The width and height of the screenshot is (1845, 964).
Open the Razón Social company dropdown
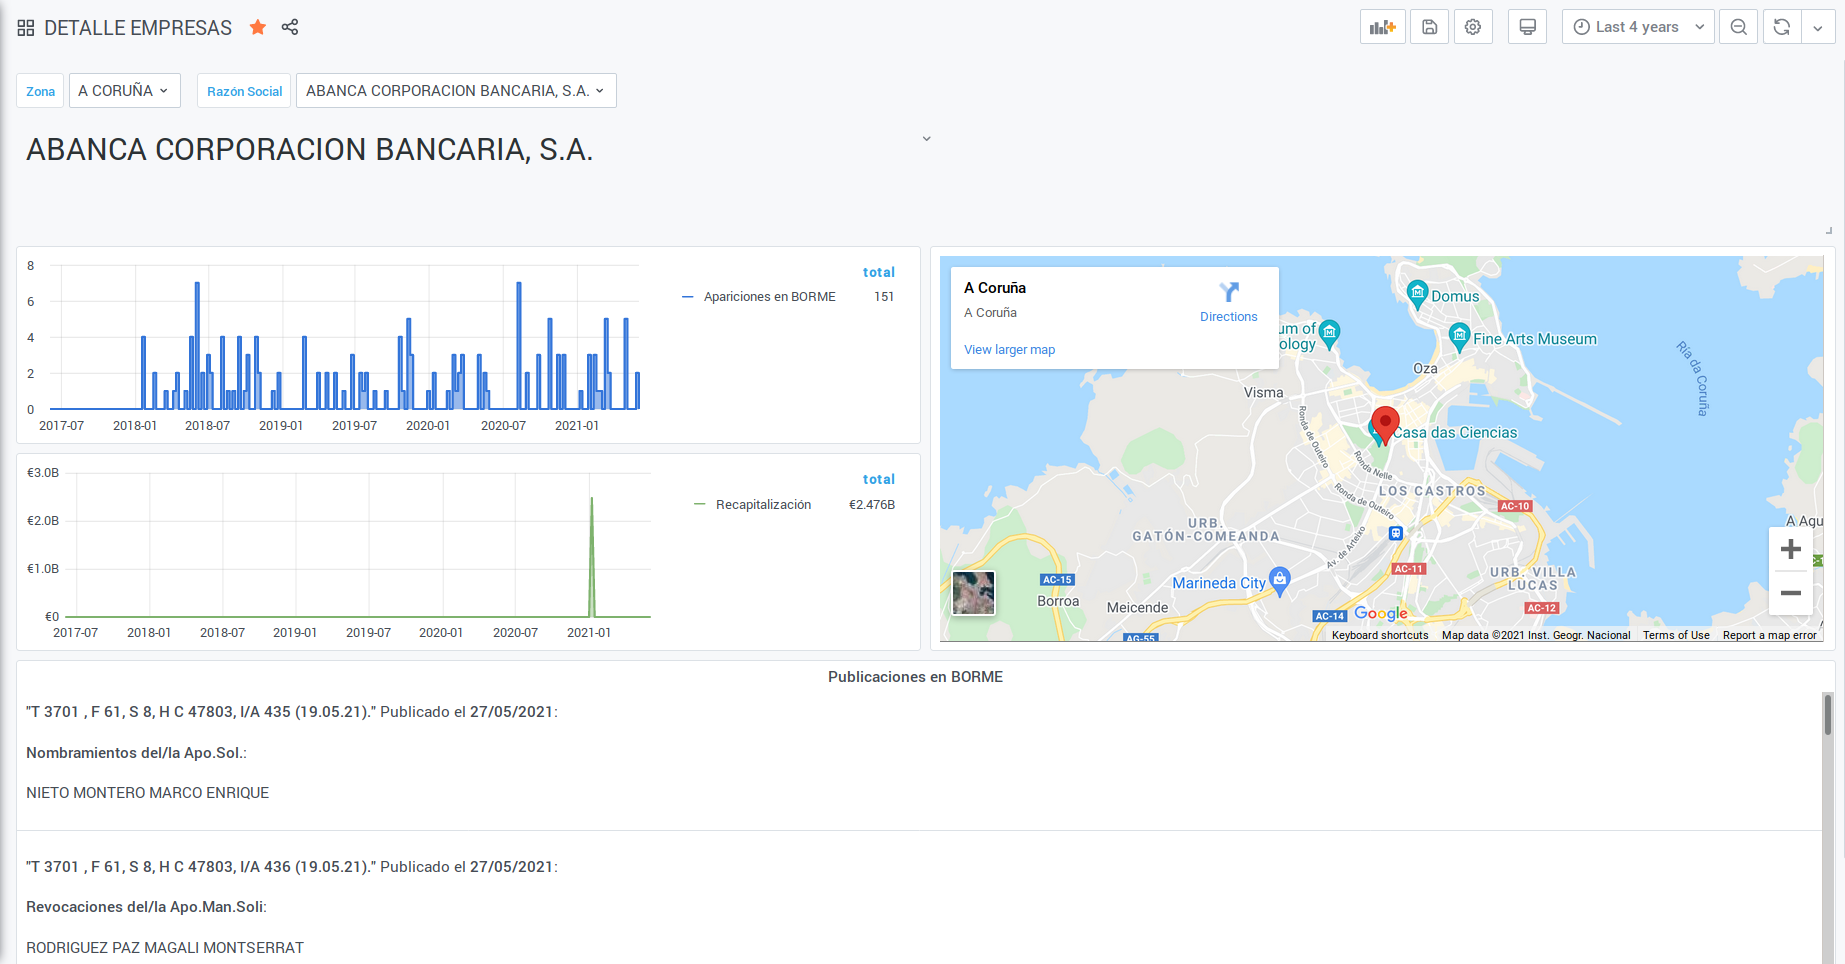456,90
